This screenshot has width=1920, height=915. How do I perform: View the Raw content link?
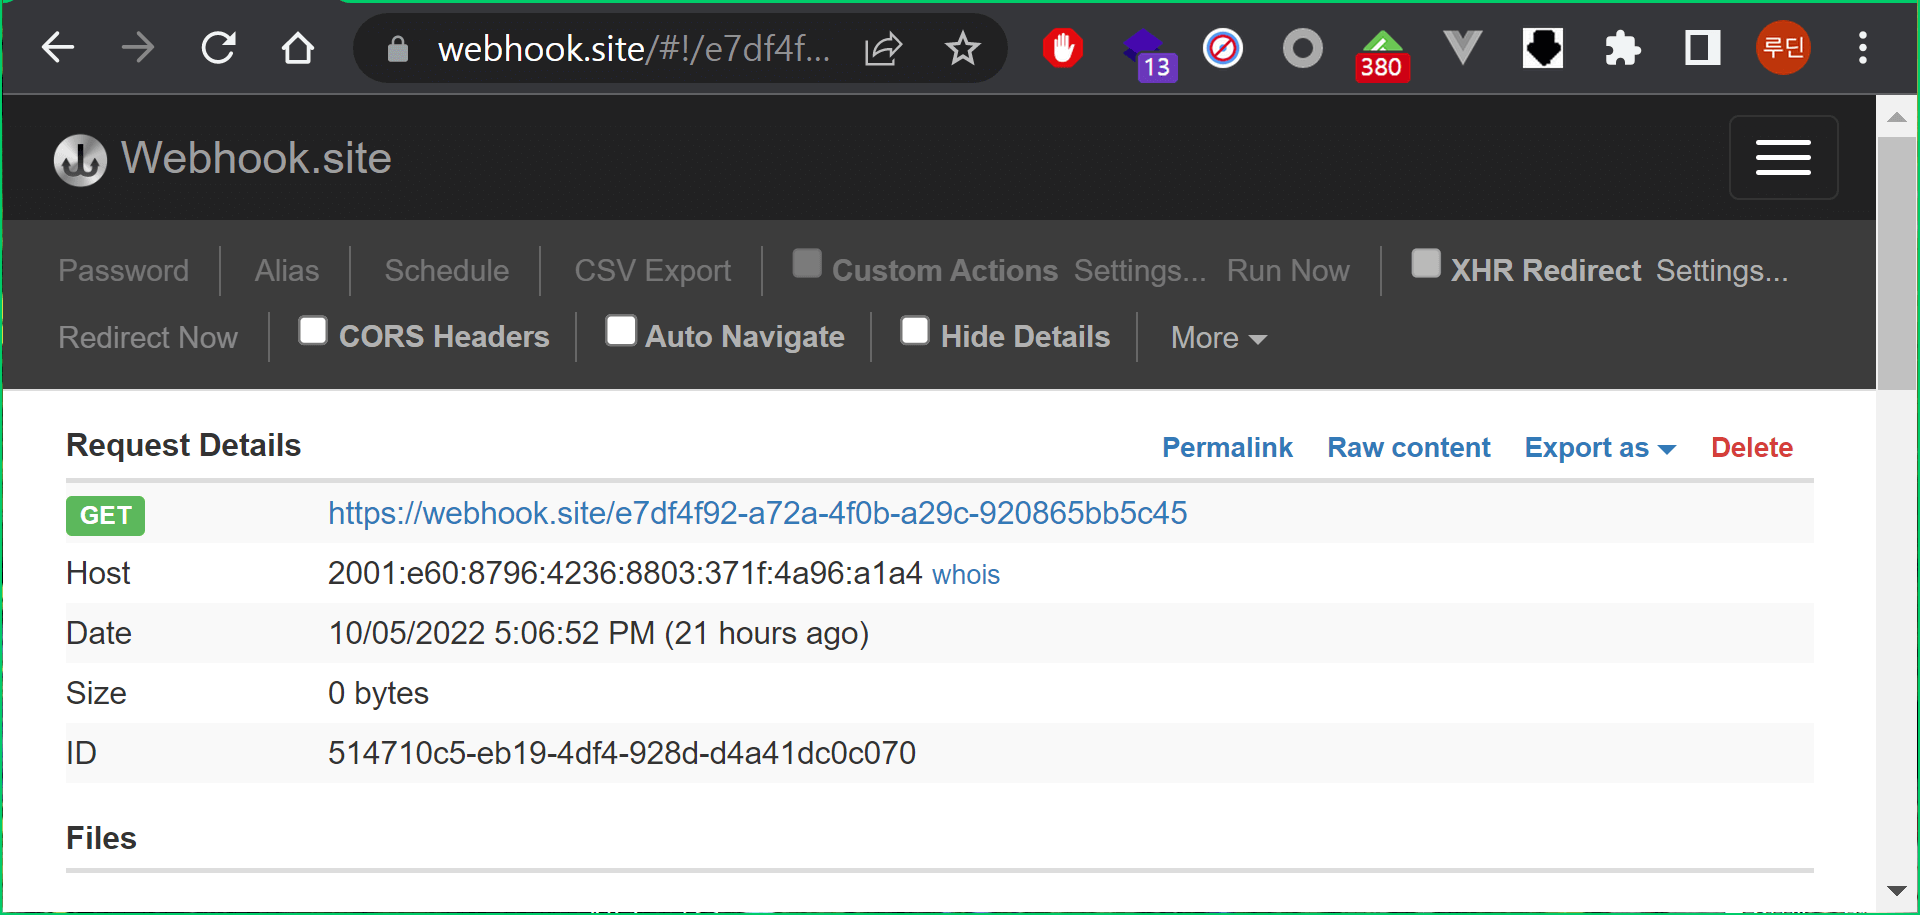point(1408,447)
